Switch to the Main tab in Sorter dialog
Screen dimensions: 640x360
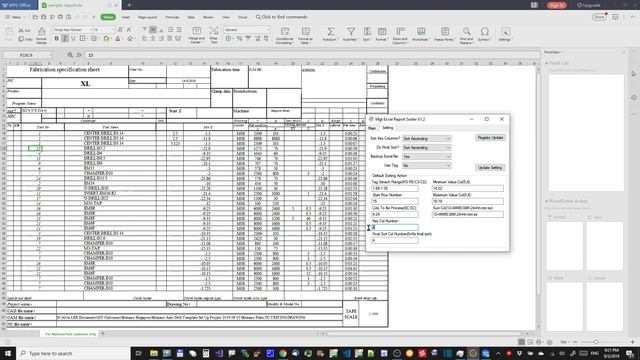pos(372,128)
